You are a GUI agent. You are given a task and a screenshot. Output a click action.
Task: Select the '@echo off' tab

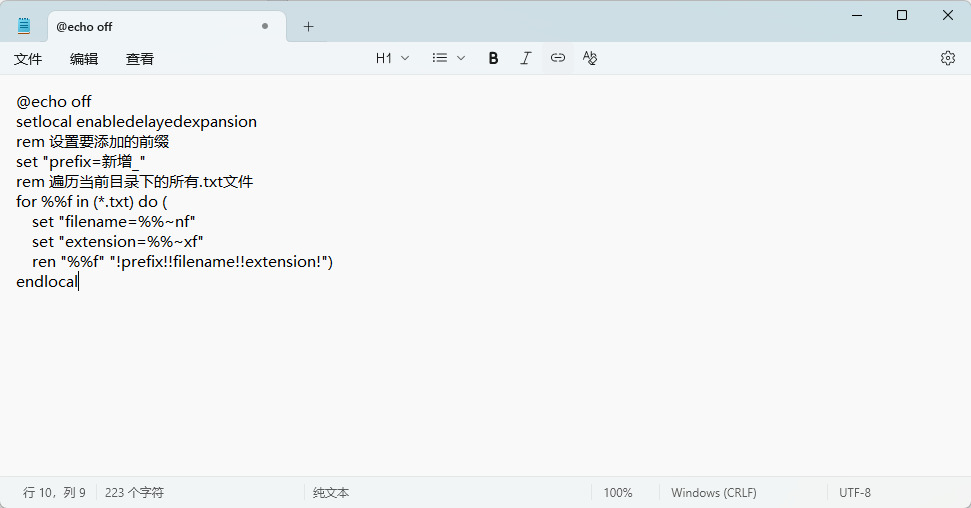[x=167, y=27]
